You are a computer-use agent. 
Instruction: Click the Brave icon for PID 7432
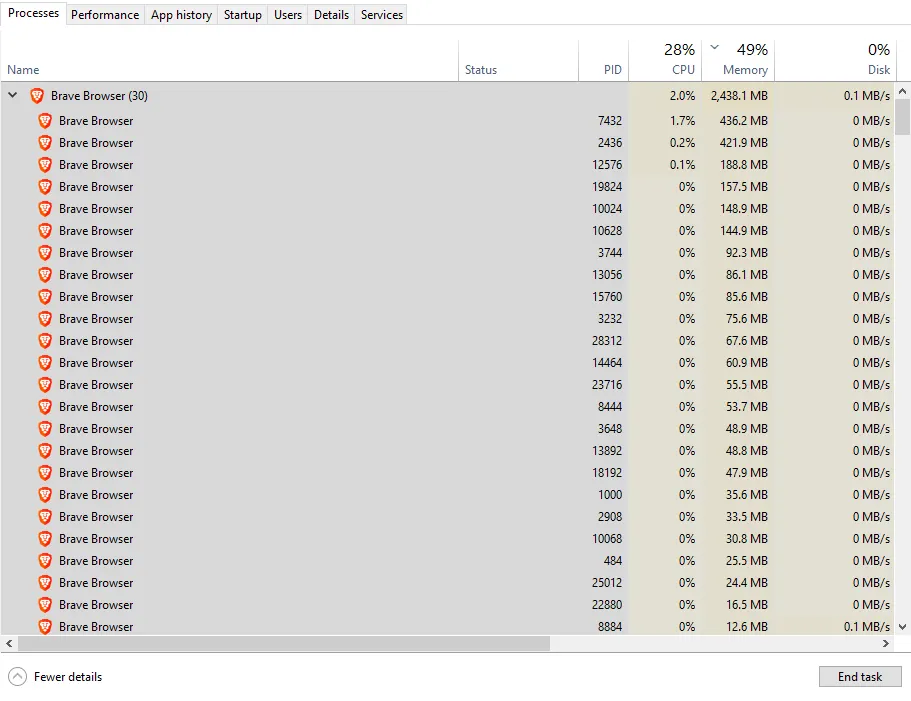[45, 121]
